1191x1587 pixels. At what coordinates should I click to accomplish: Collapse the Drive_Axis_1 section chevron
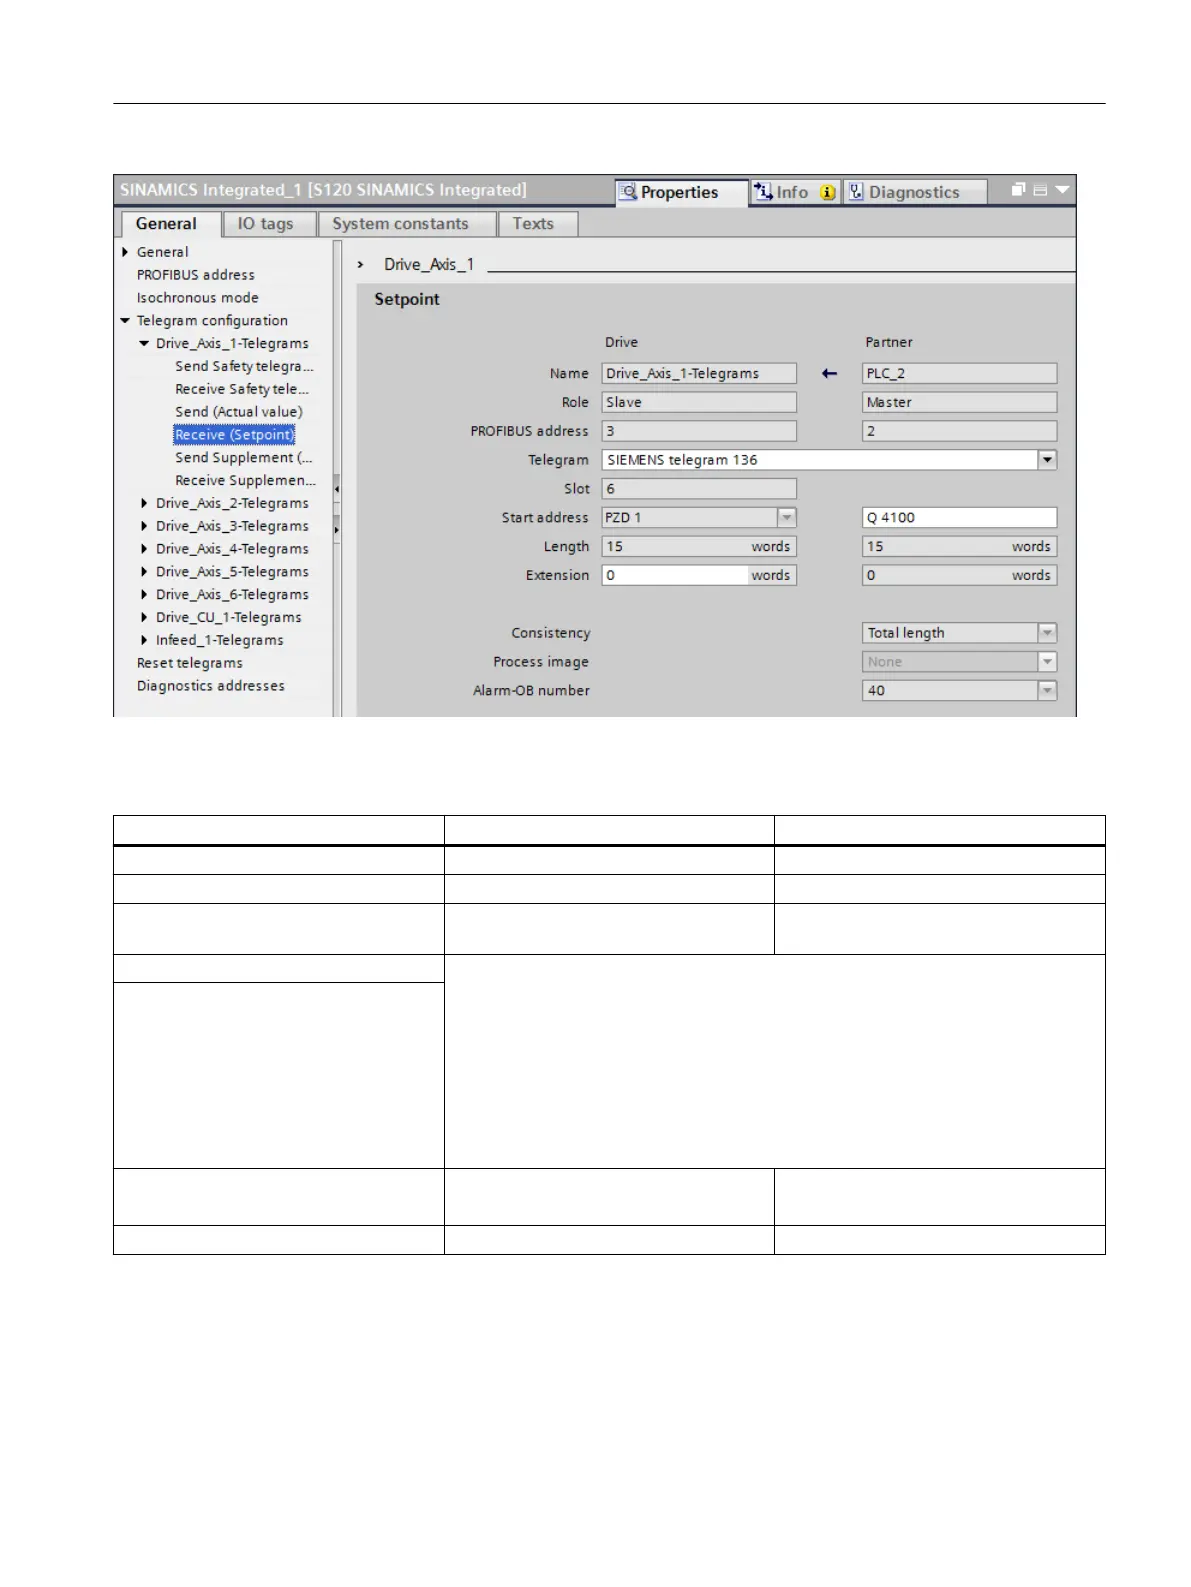361,265
